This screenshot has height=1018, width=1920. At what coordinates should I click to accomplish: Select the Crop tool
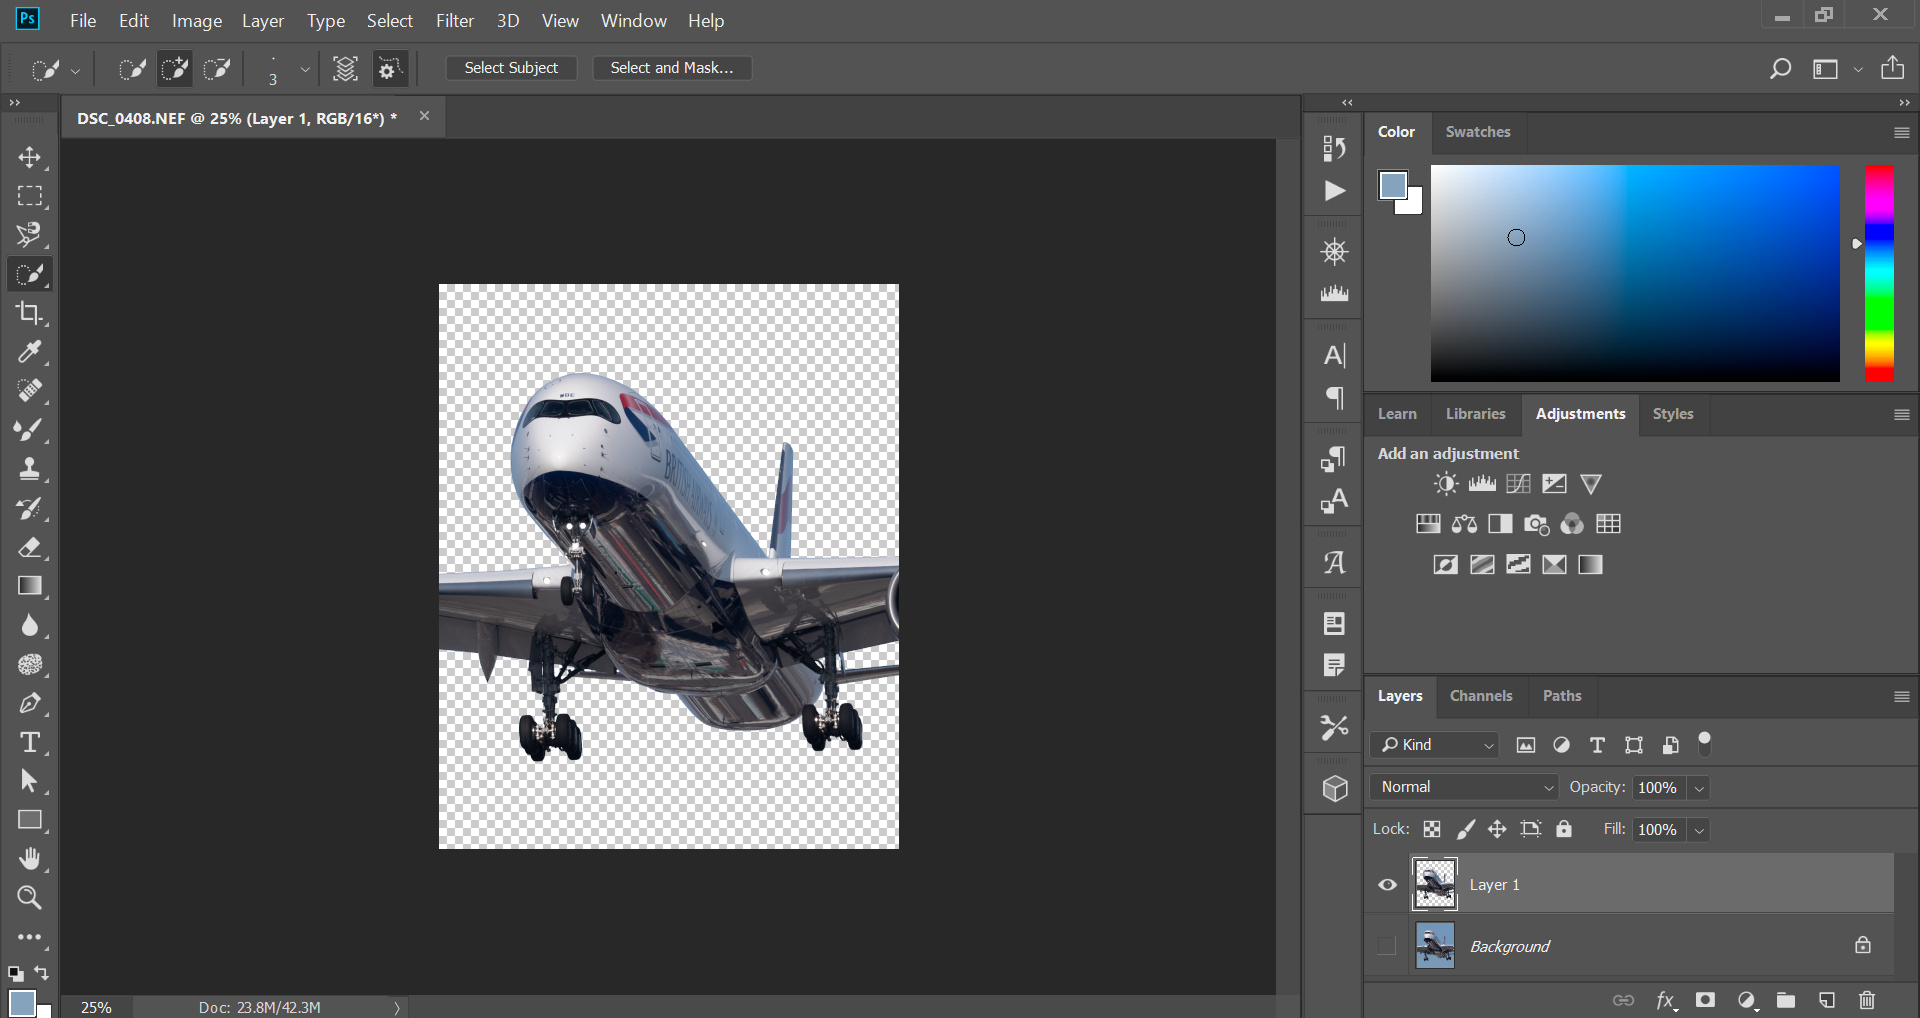pos(30,313)
